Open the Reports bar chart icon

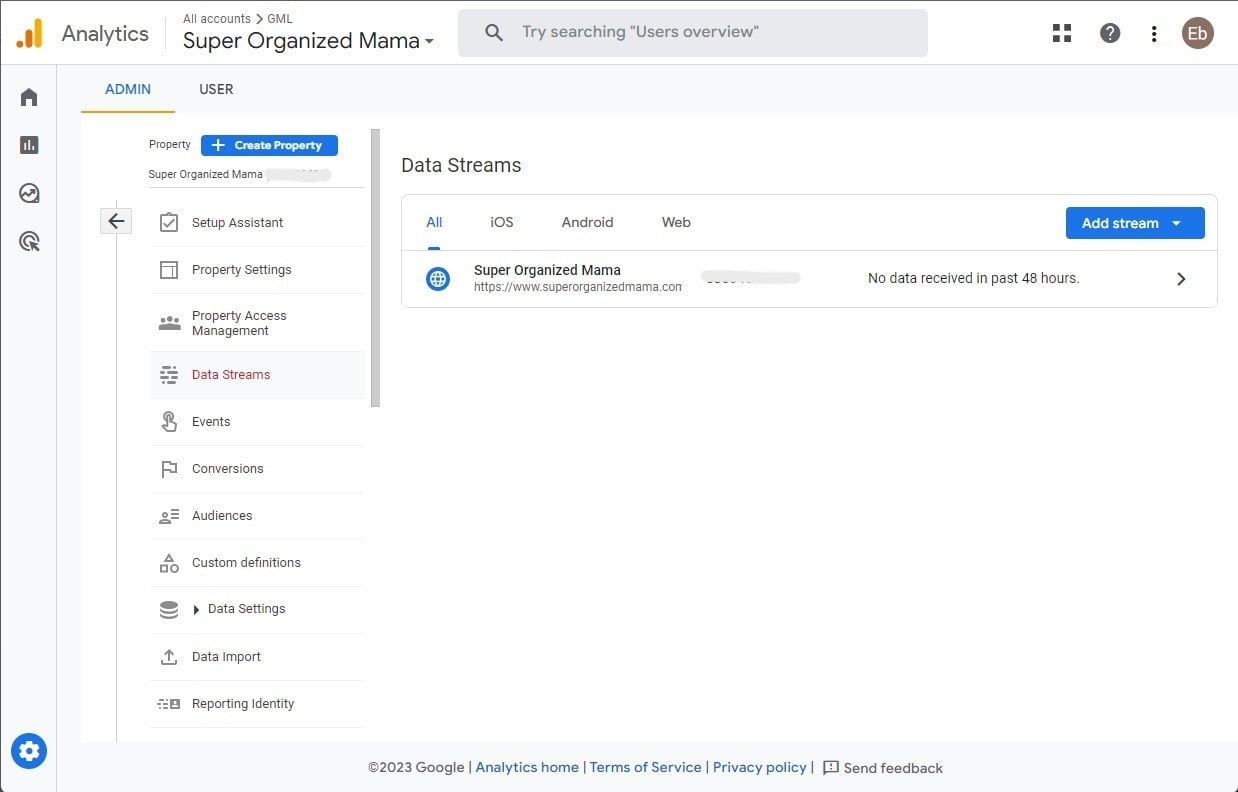(x=29, y=145)
